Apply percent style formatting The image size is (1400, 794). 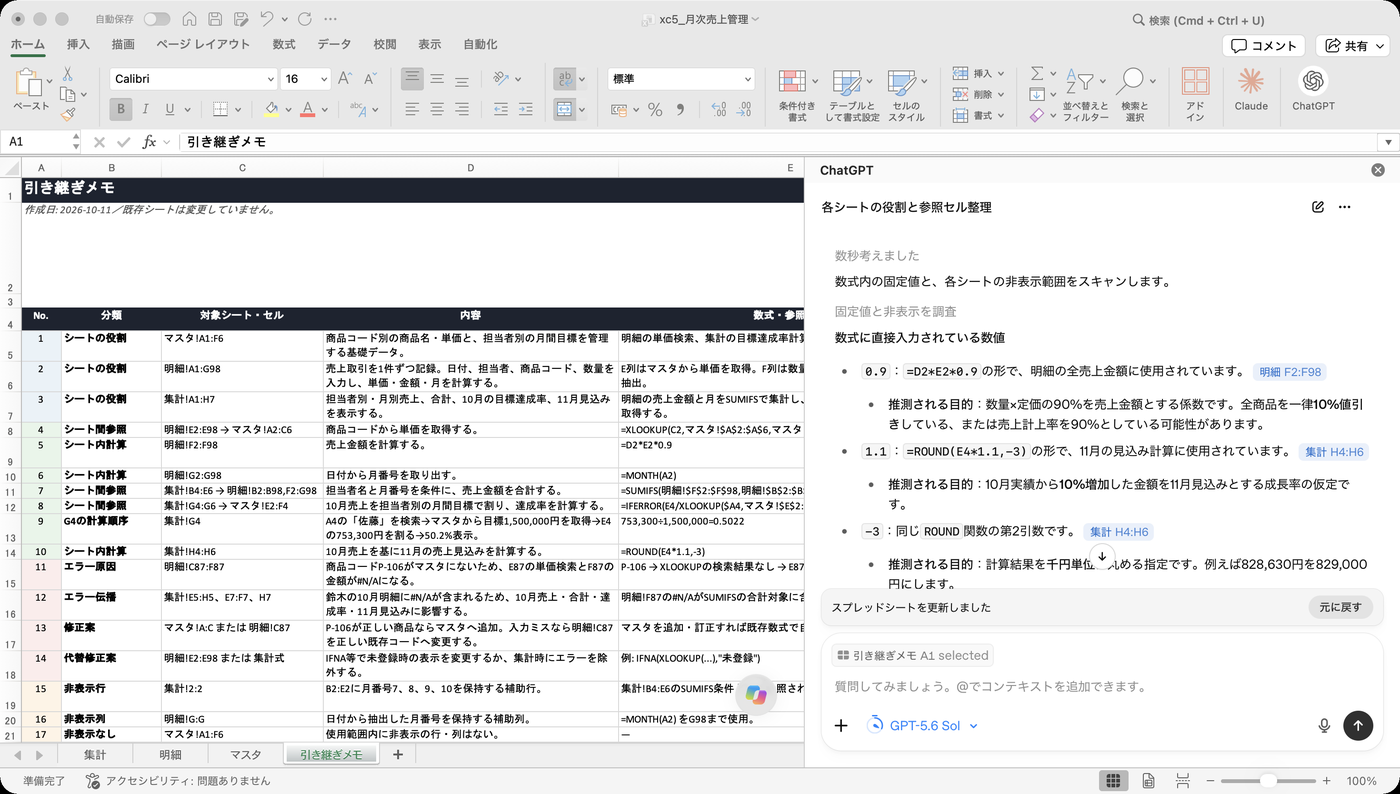pyautogui.click(x=655, y=109)
